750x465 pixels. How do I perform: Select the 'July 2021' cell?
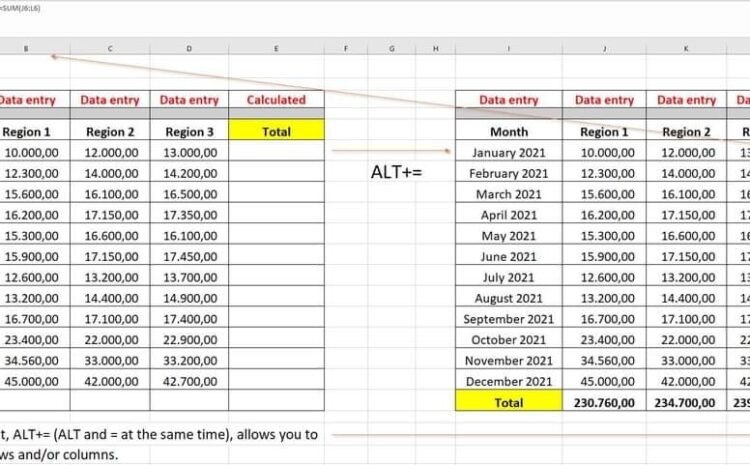[x=508, y=277]
